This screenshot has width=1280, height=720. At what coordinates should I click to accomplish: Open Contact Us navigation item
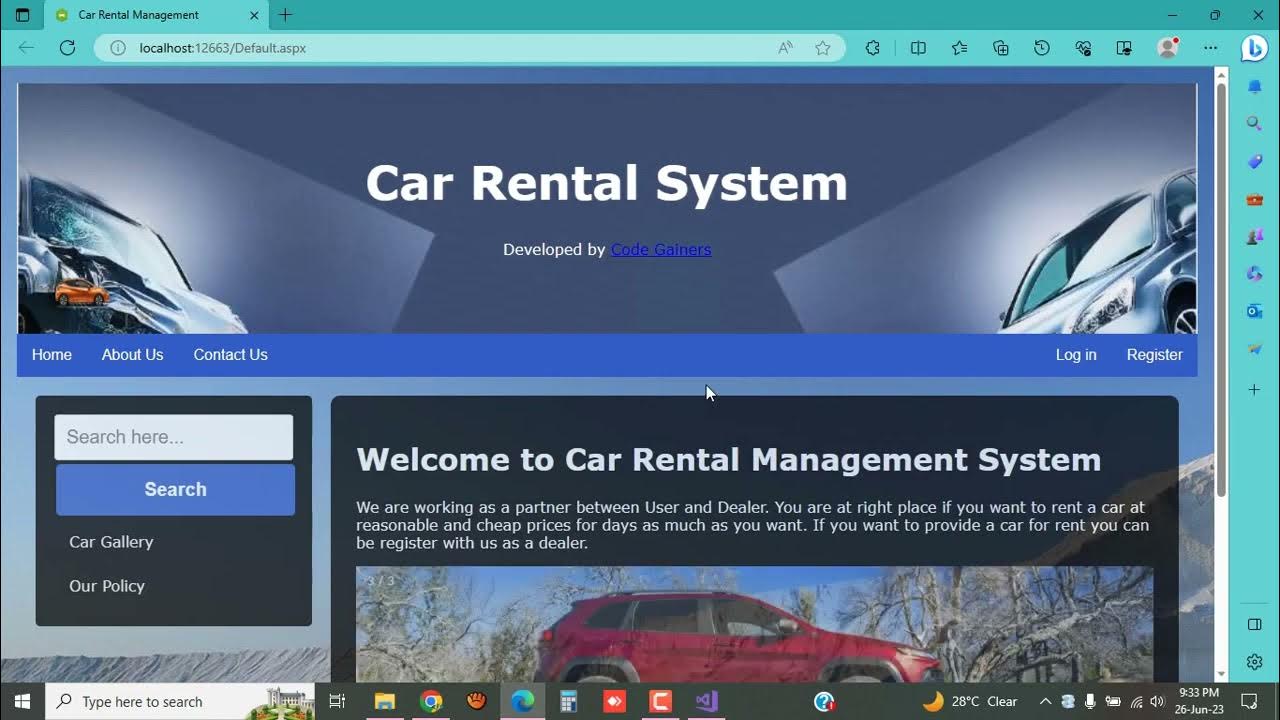pyautogui.click(x=230, y=355)
